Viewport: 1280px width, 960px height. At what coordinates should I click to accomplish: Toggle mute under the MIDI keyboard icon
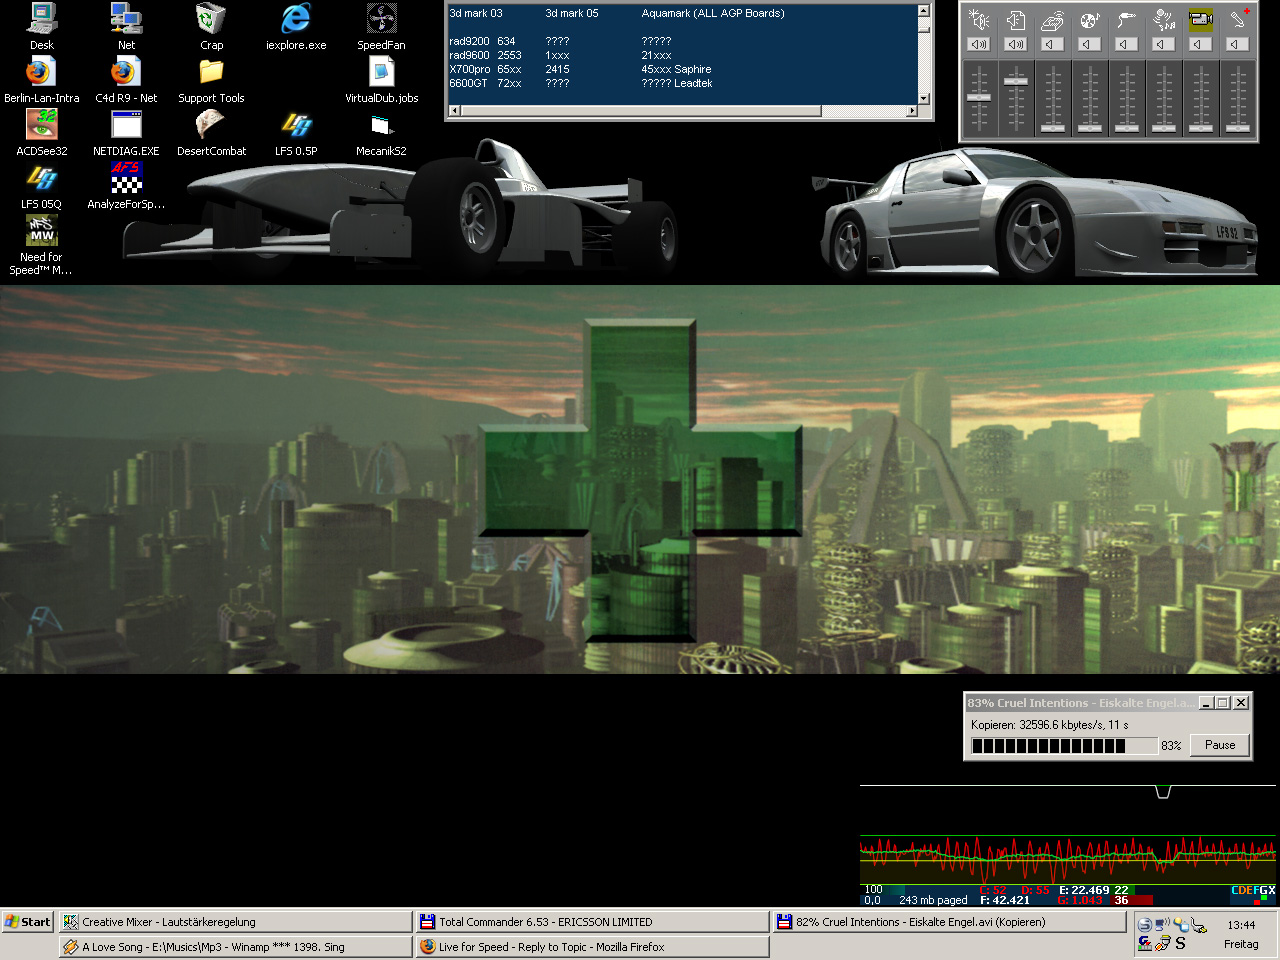point(1053,44)
